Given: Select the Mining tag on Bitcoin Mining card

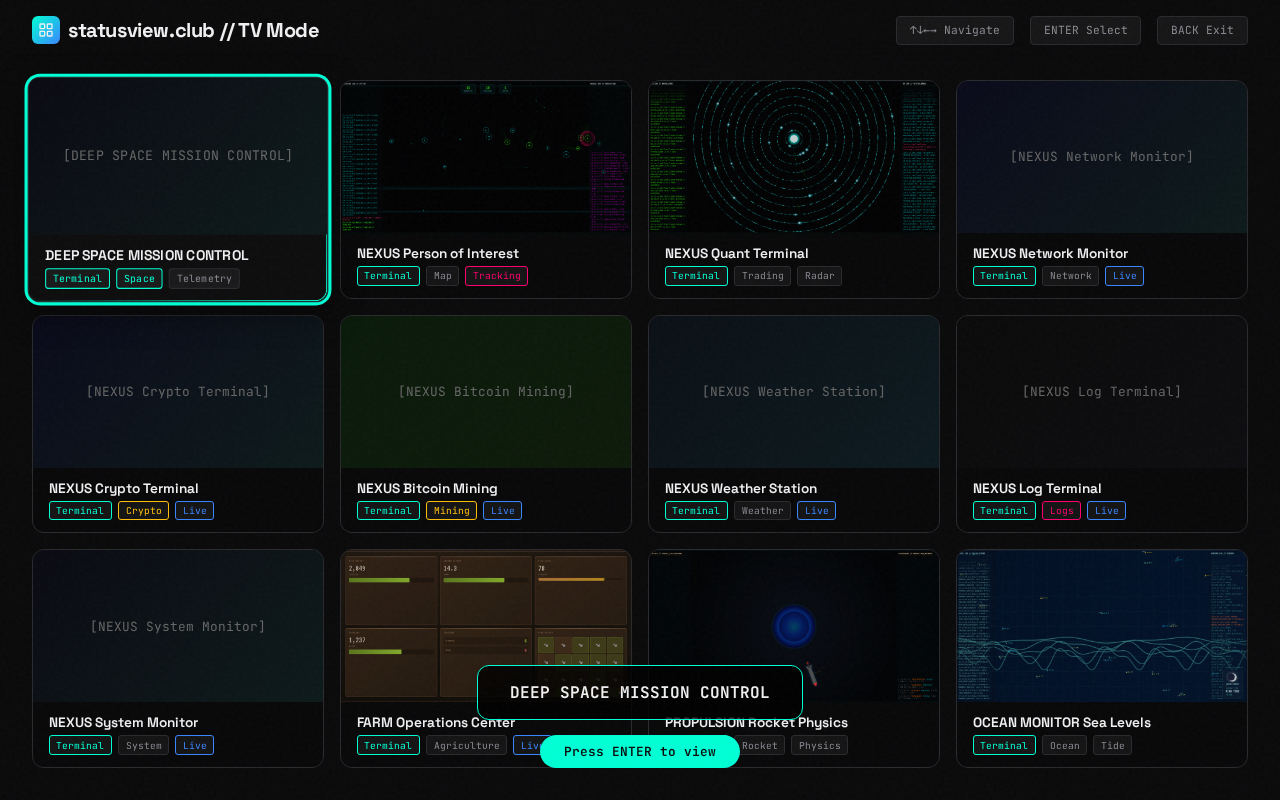Looking at the screenshot, I should (451, 511).
